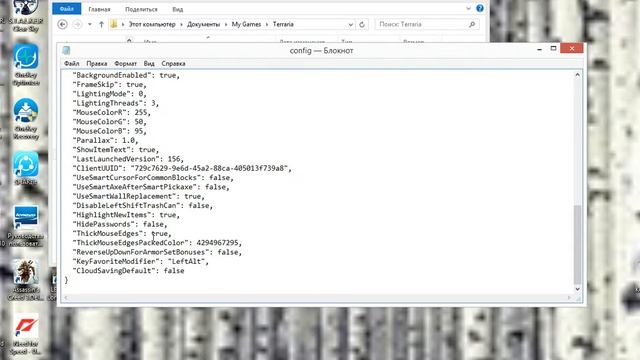
Task: Click the "ThickMouseEdges": true line
Action: pos(122,233)
